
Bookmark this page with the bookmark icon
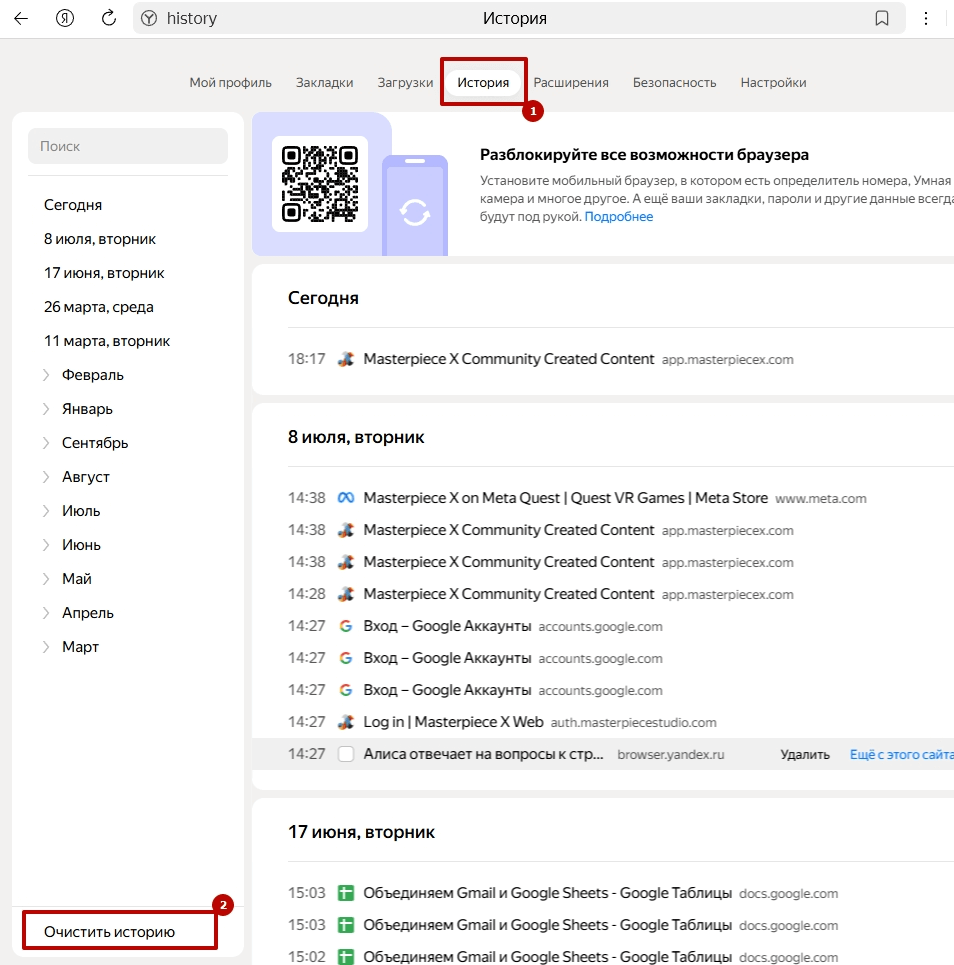click(881, 18)
